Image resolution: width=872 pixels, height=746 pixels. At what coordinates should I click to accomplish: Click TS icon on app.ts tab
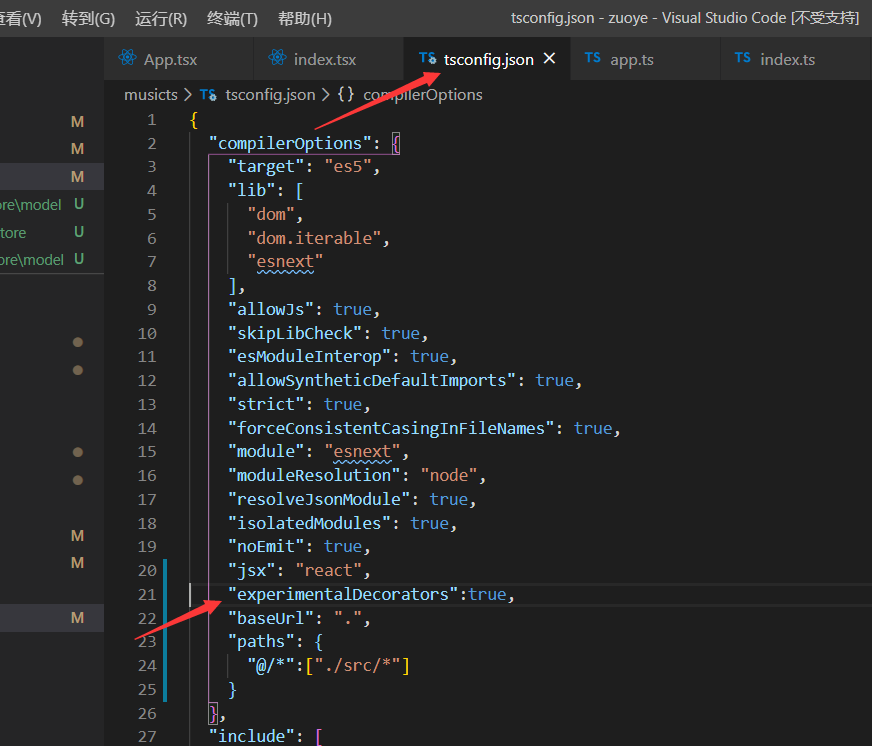pyautogui.click(x=593, y=57)
